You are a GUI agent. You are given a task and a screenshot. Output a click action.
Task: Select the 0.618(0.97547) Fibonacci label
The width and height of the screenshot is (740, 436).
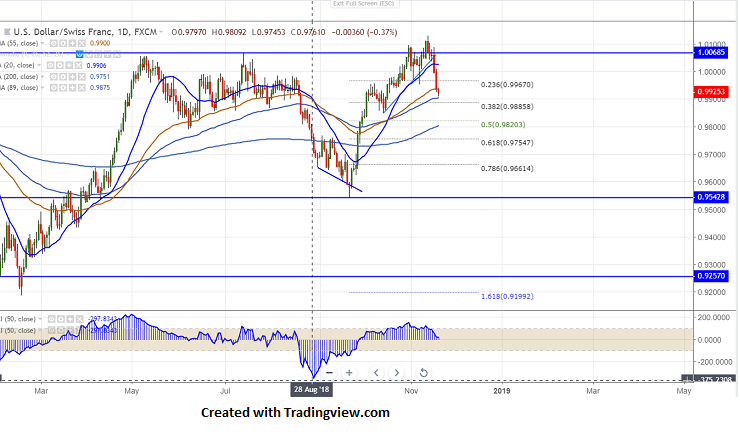507,143
